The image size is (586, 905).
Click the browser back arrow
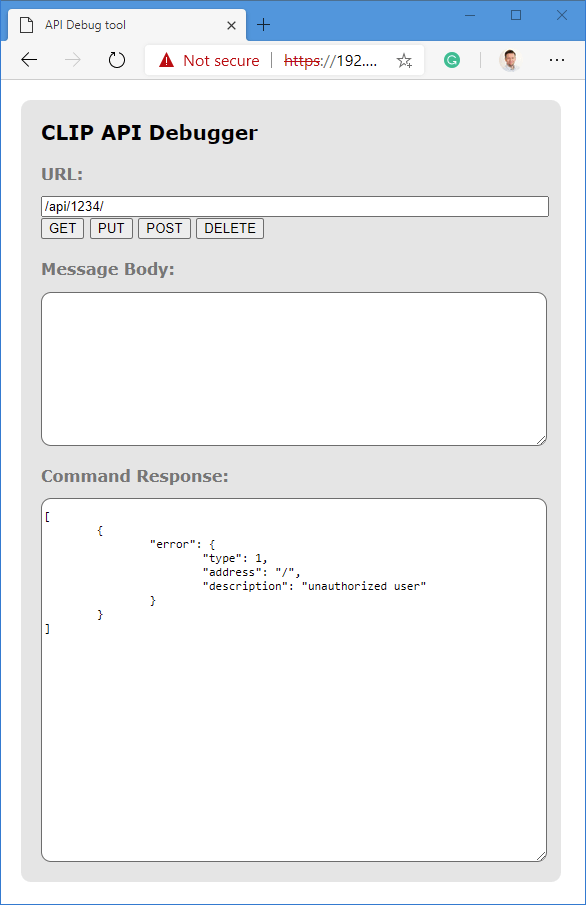(29, 59)
